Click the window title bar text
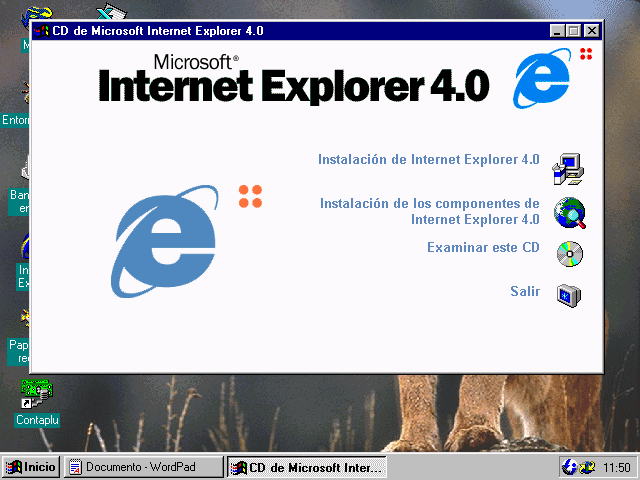This screenshot has width=640, height=480. click(x=158, y=31)
